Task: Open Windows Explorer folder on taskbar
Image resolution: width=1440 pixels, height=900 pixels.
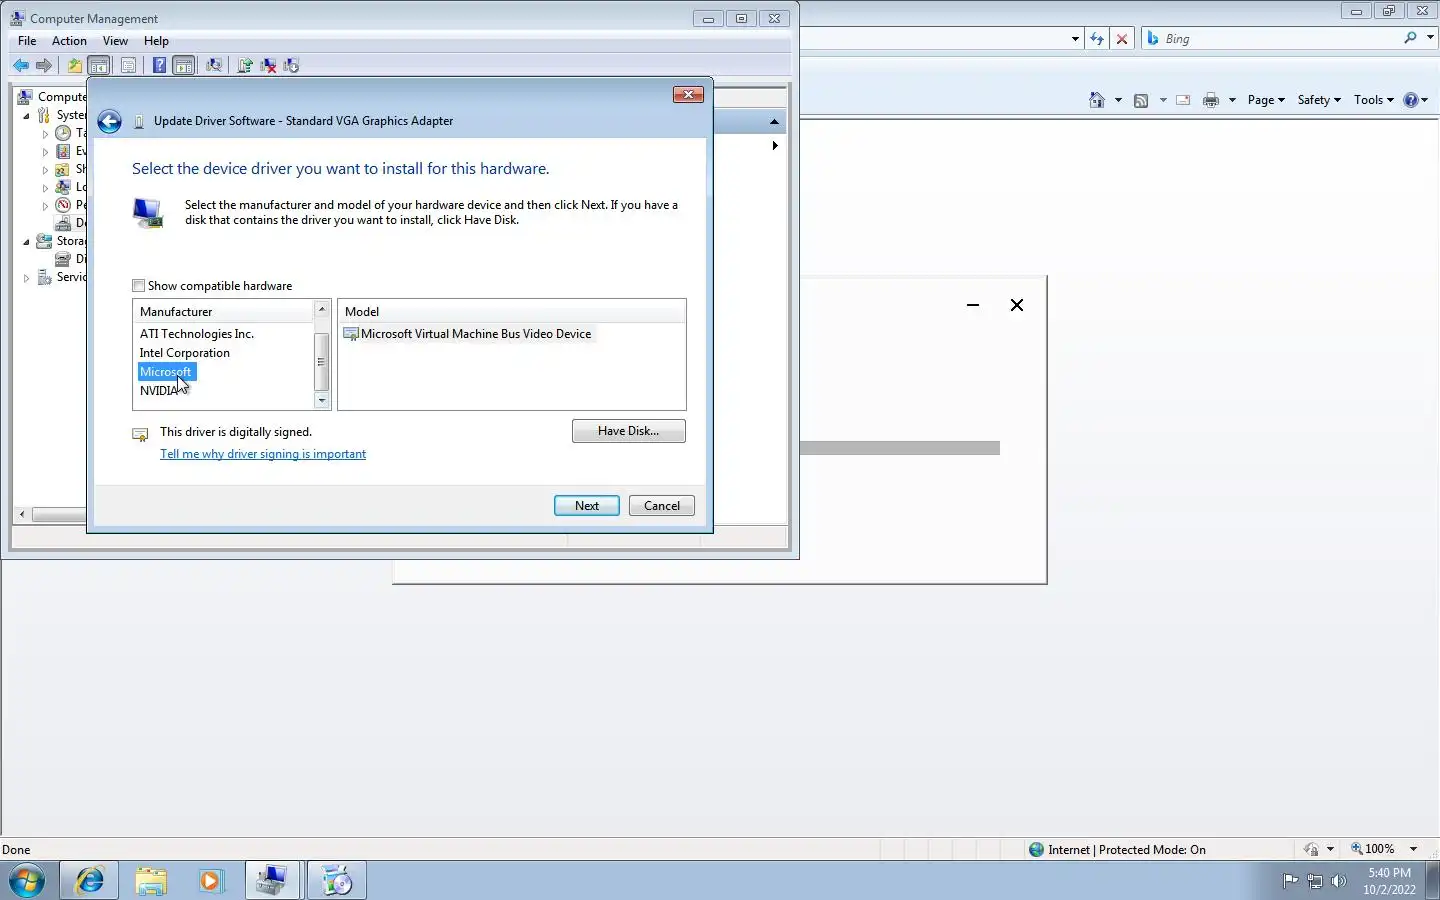Action: [x=150, y=881]
